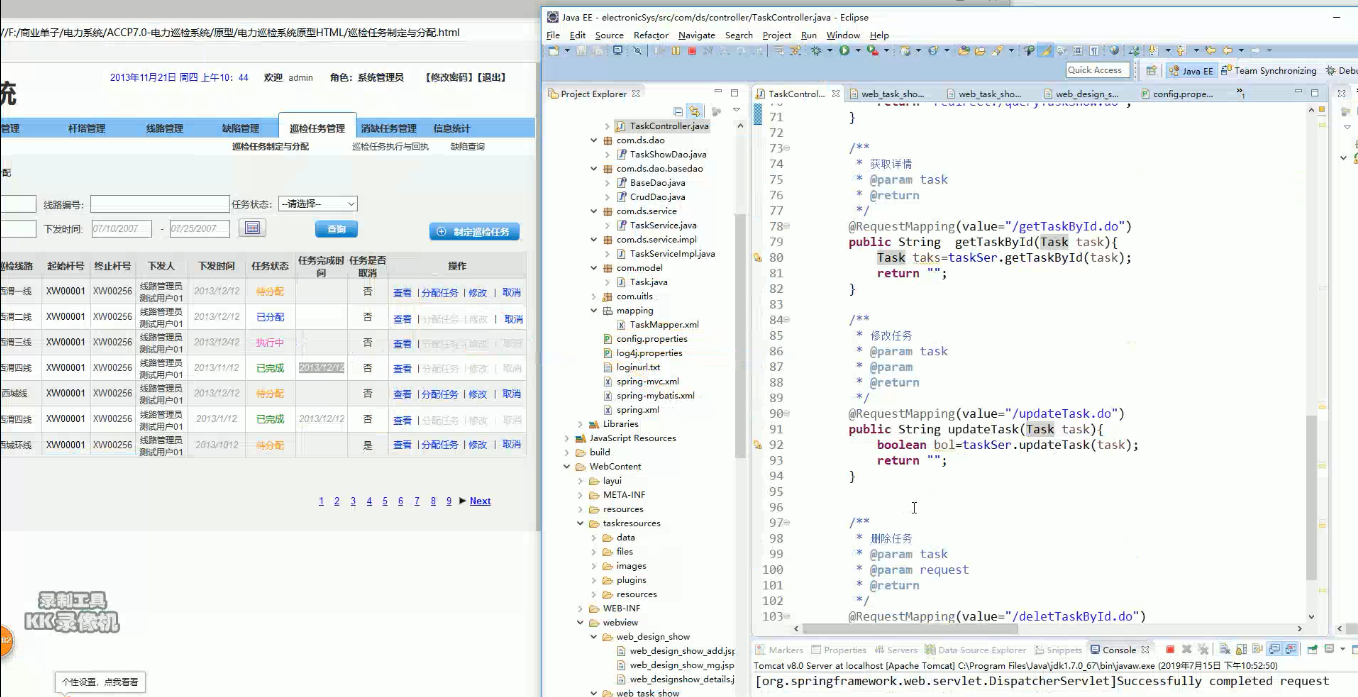The image size is (1358, 697).
Task: Maximize the Project Explorer view
Action: (734, 93)
